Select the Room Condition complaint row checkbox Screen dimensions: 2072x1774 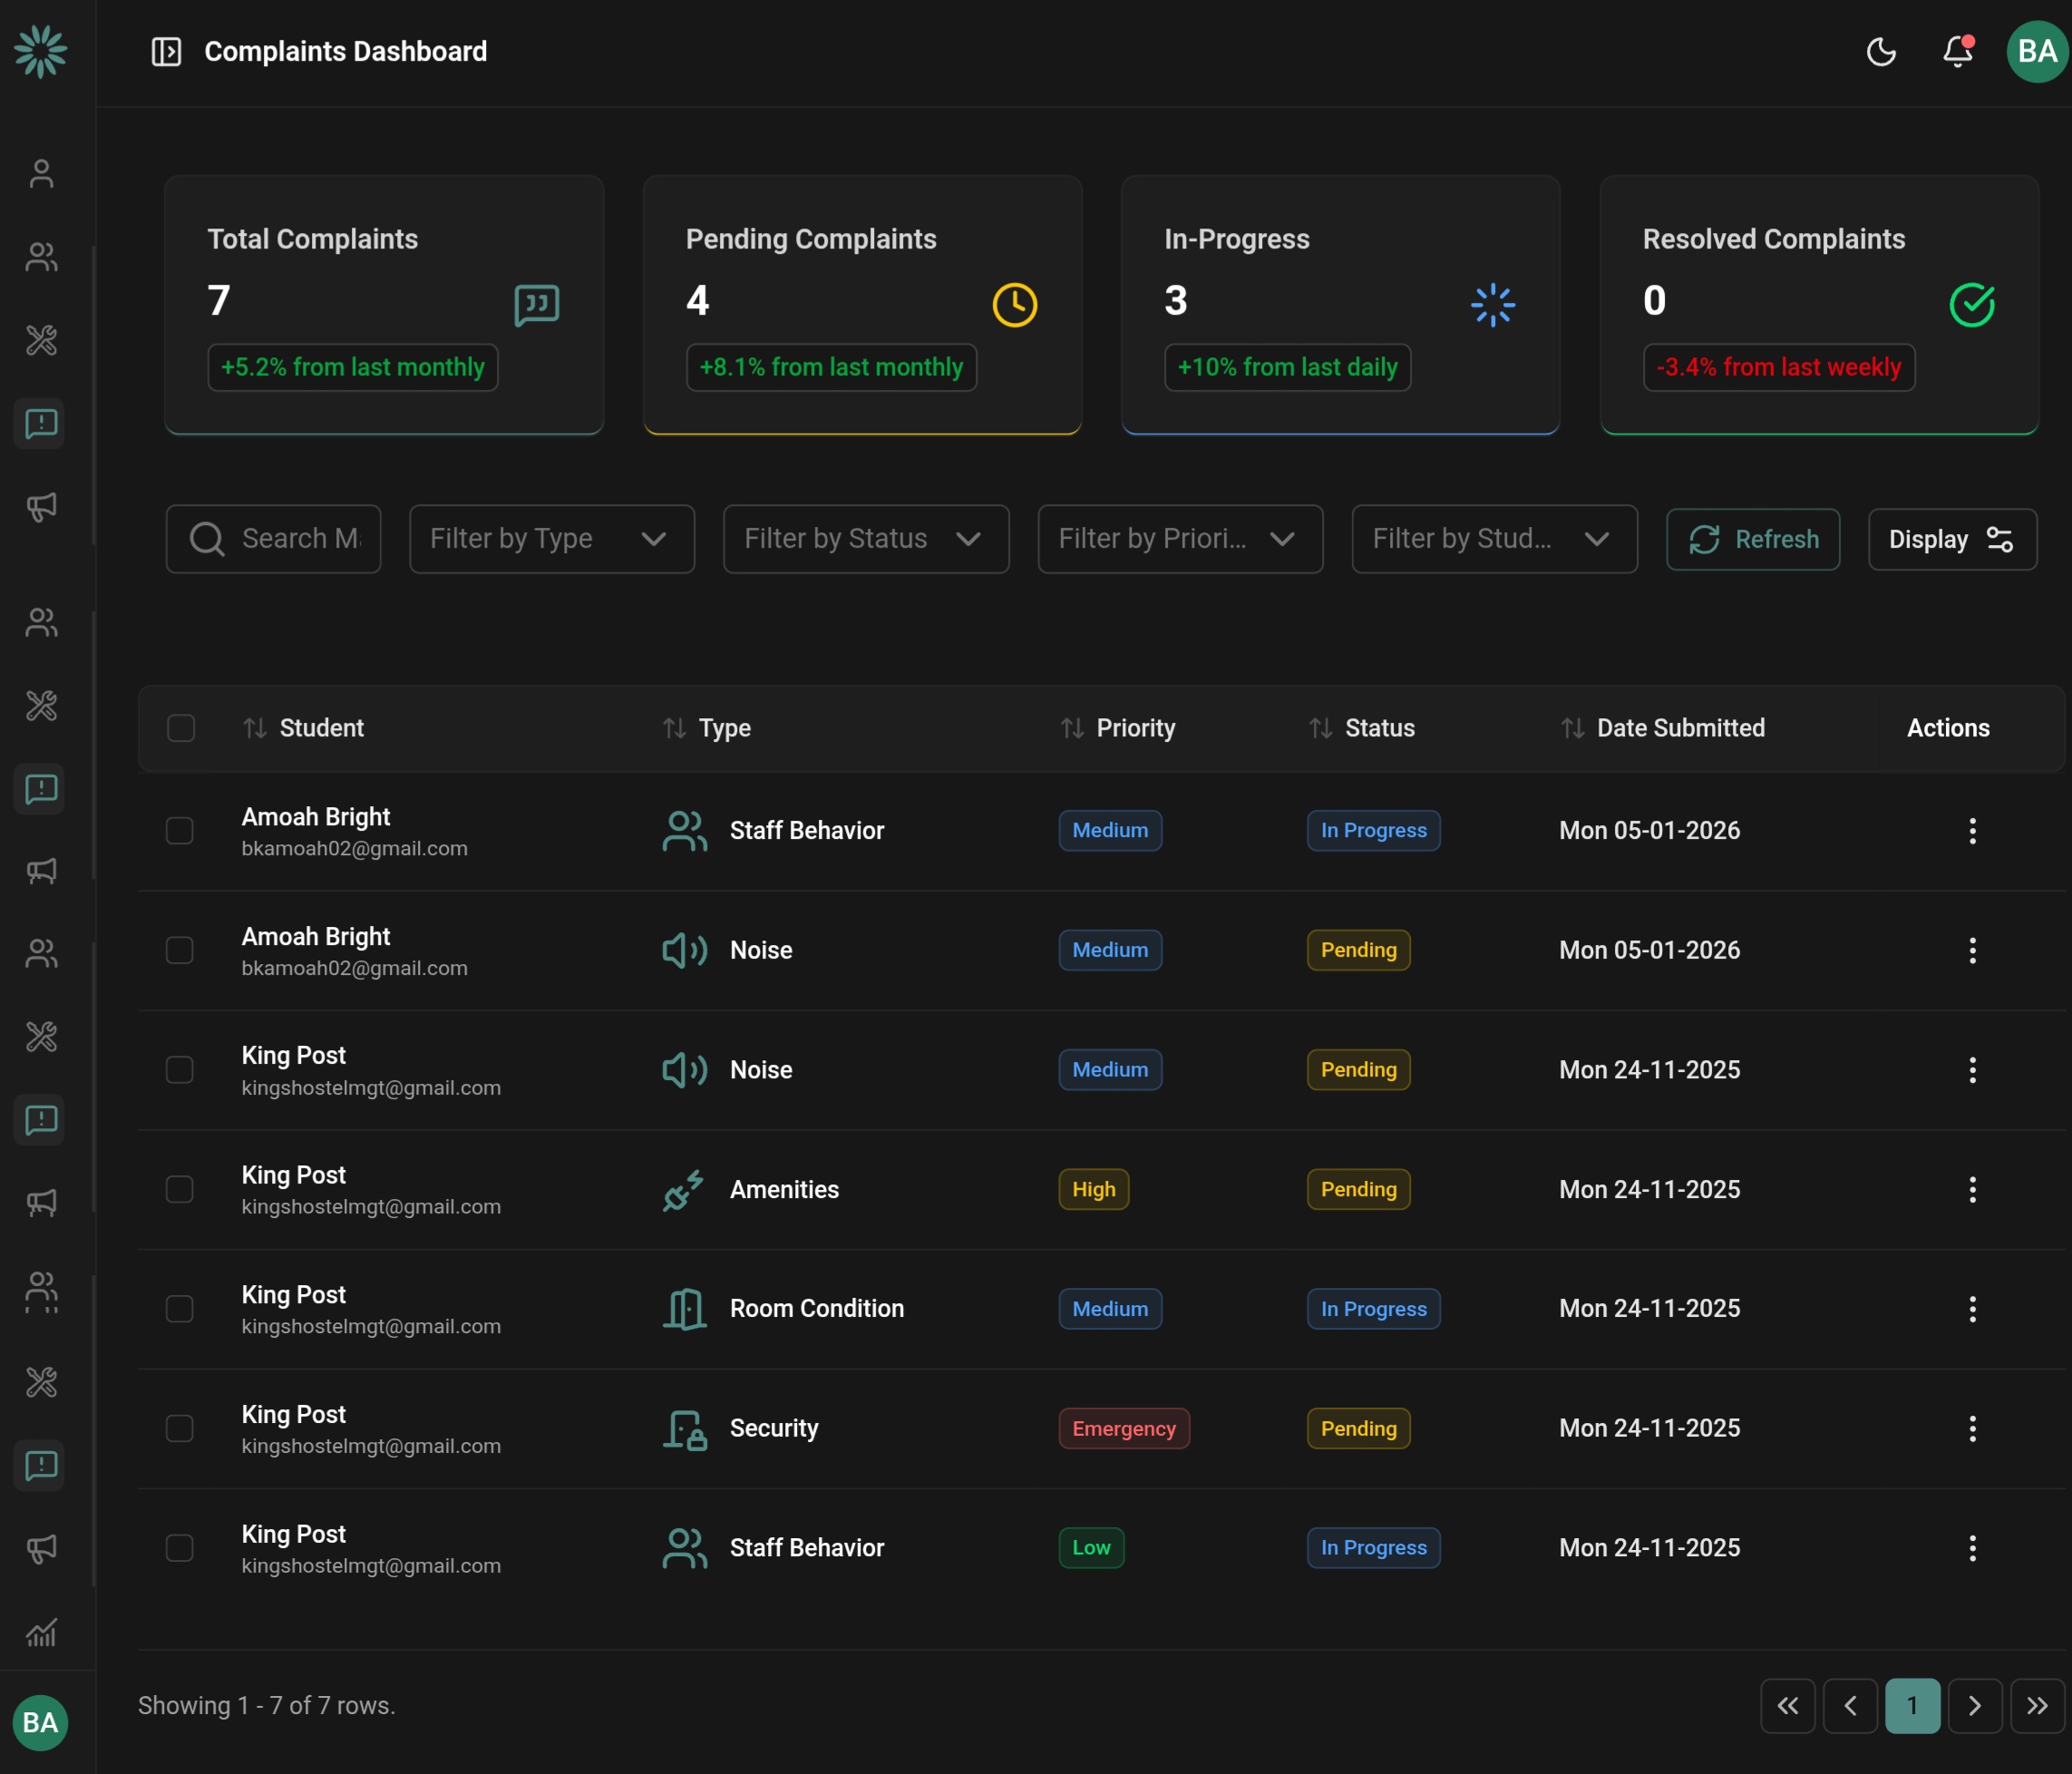(180, 1309)
